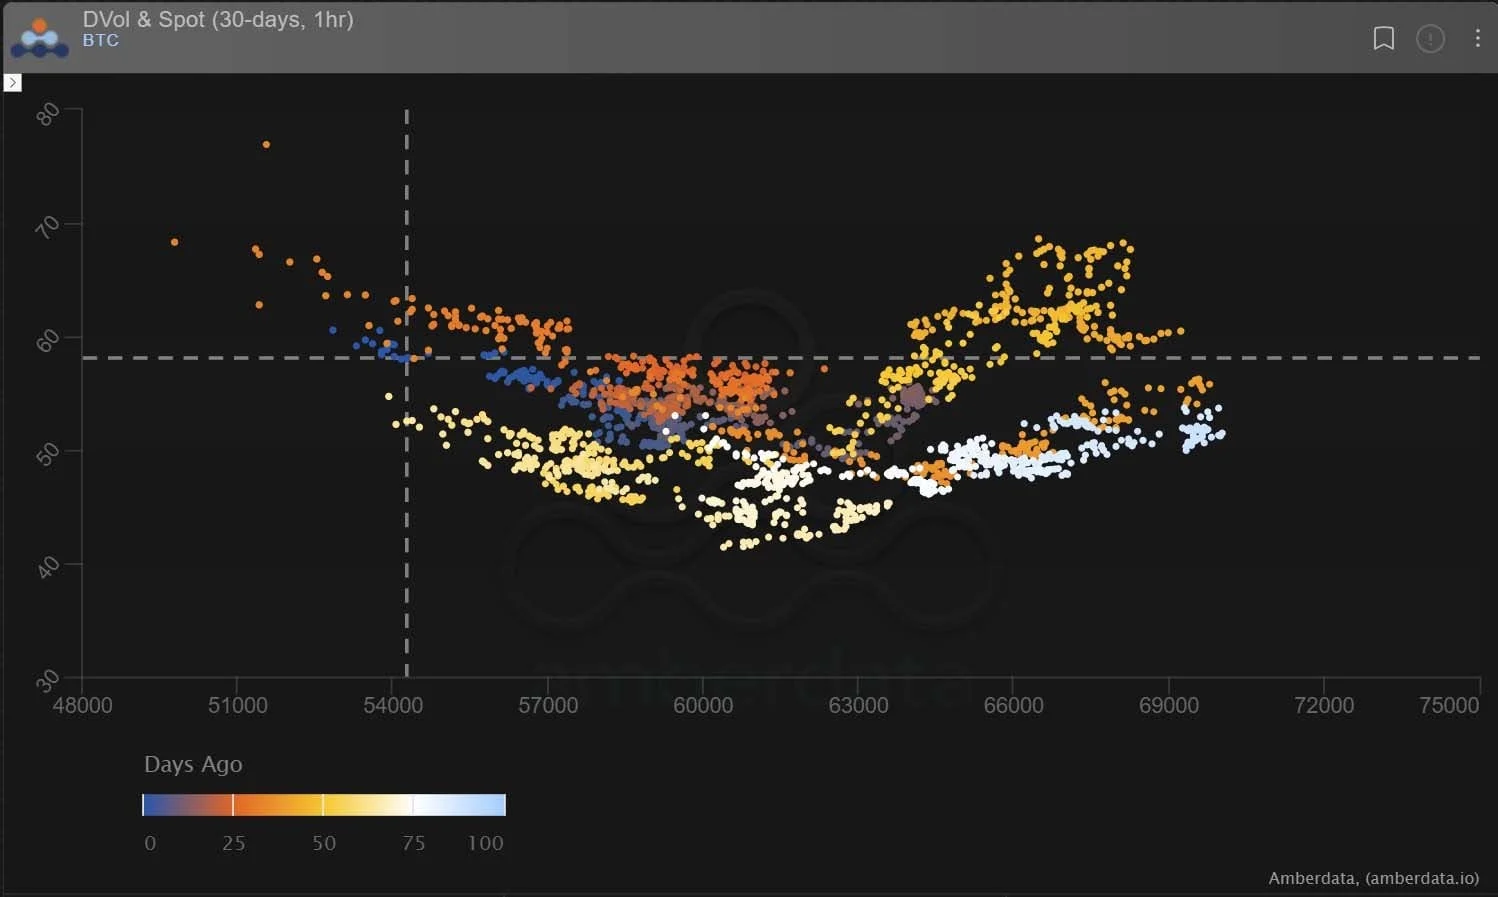
Task: Click the 75 tick under the legend
Action: [414, 843]
